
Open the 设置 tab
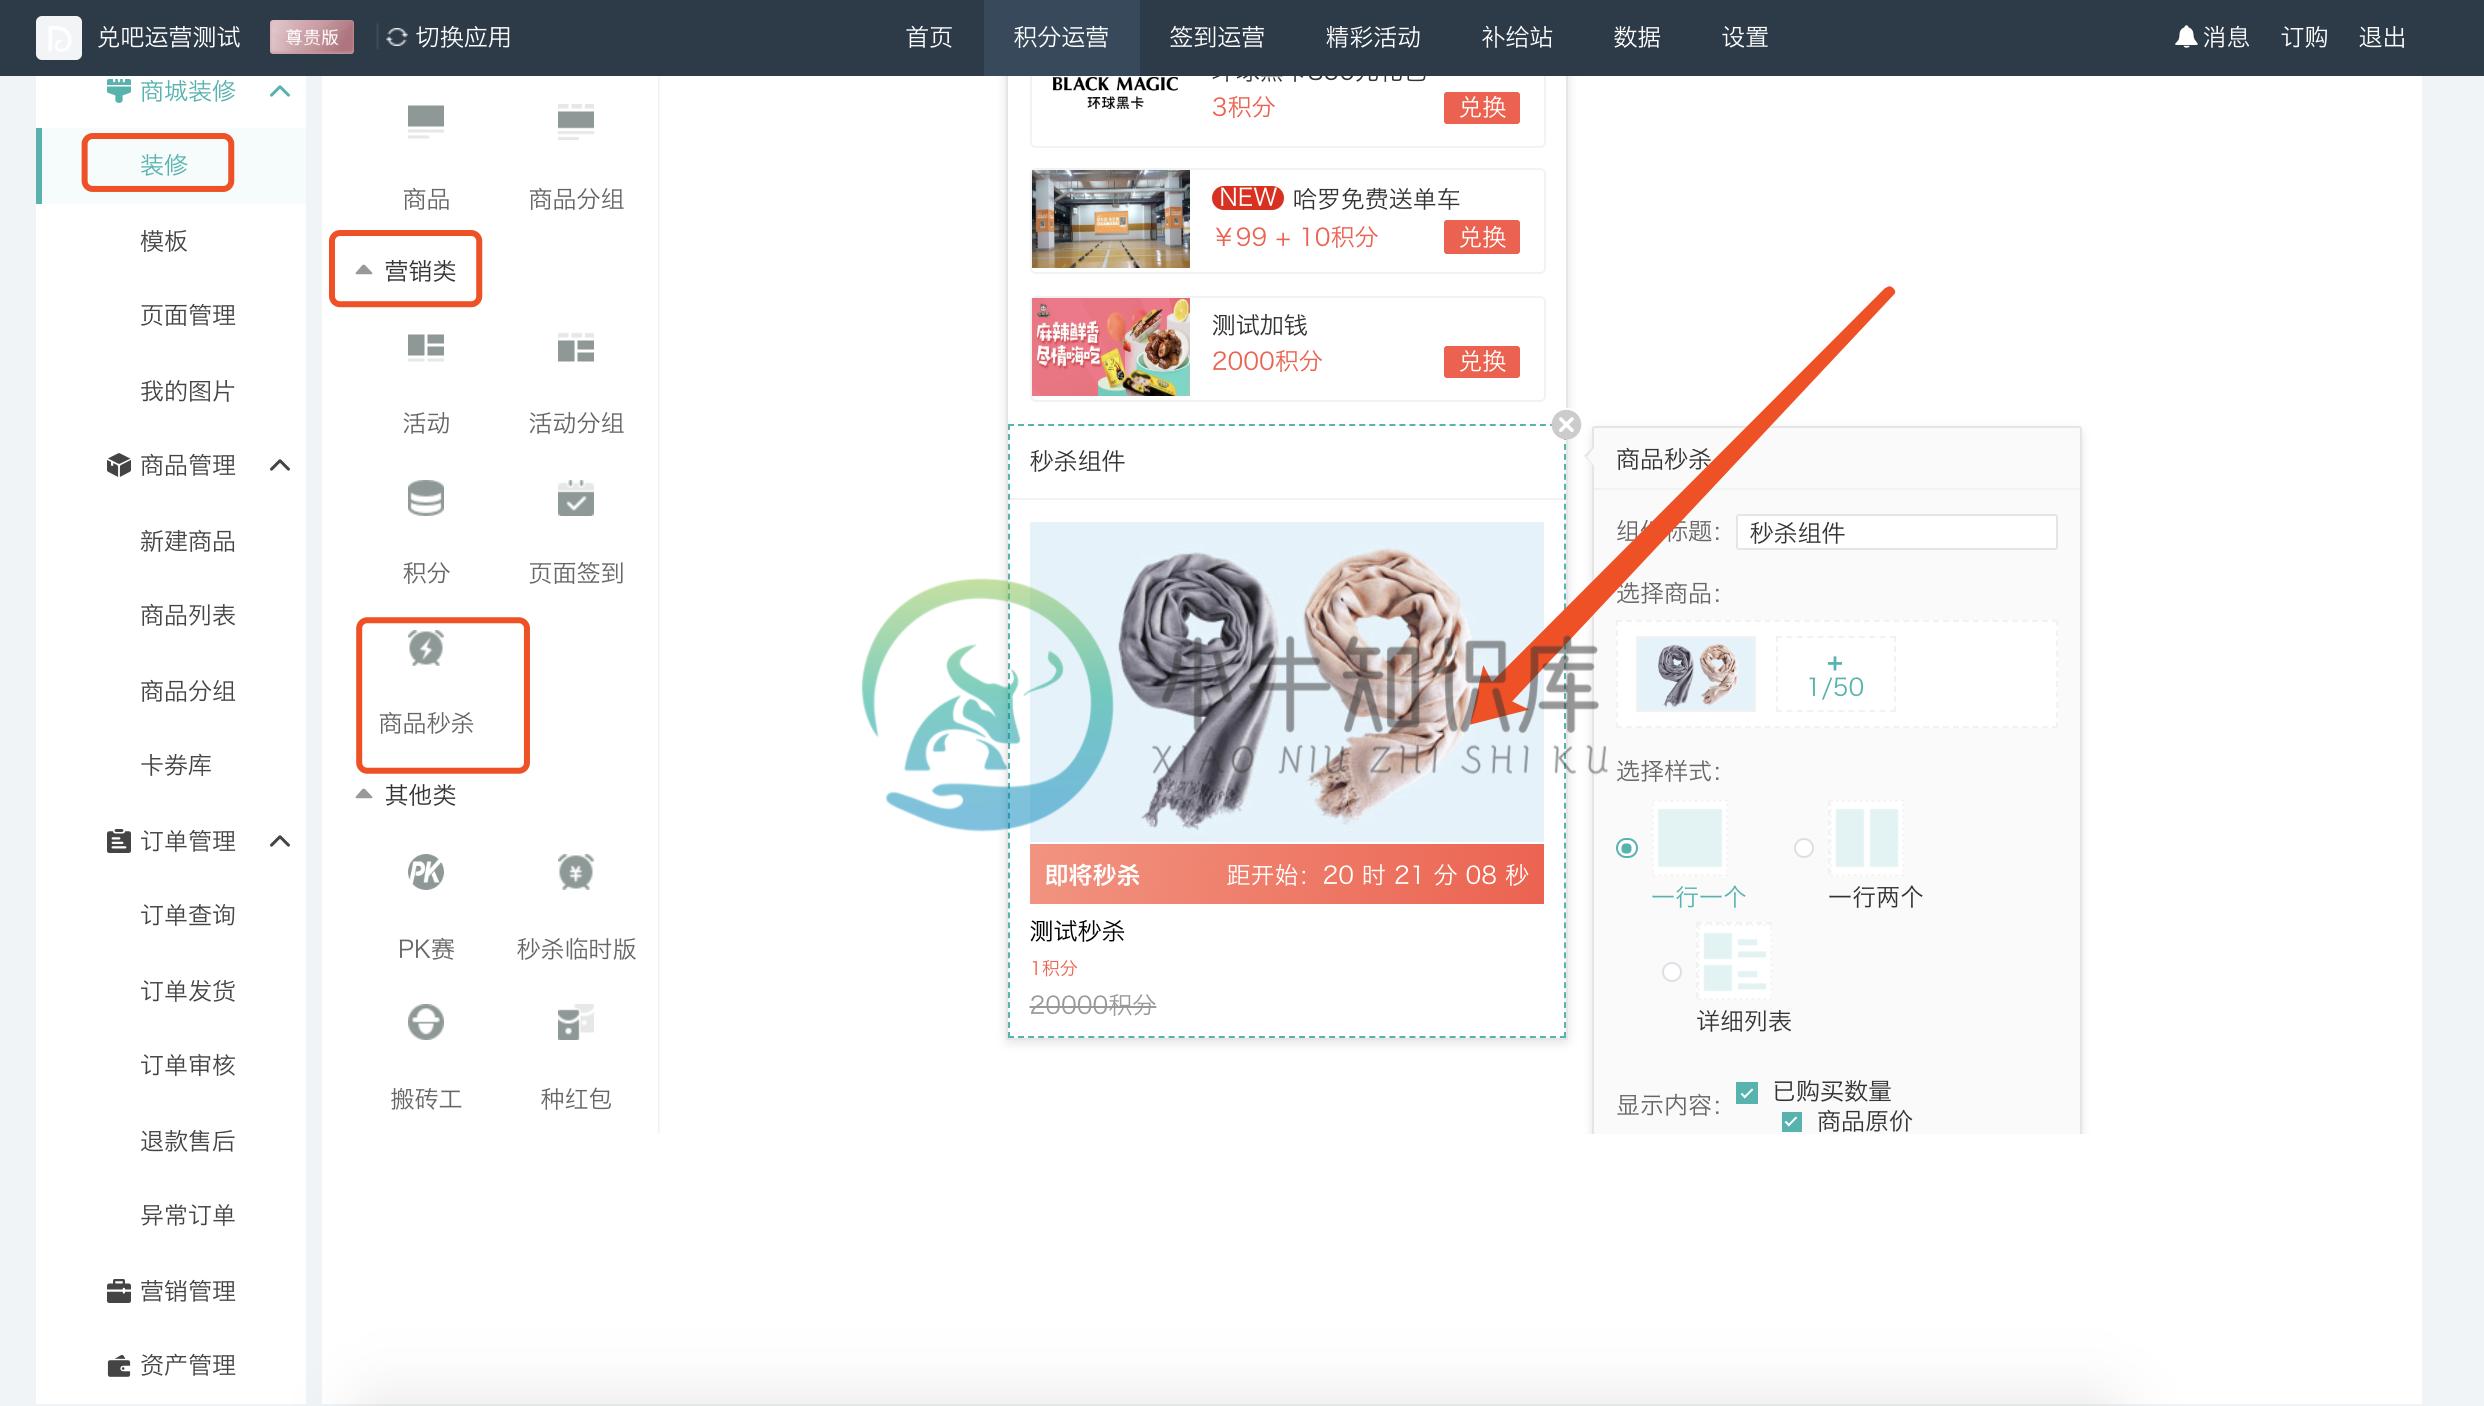1745,37
